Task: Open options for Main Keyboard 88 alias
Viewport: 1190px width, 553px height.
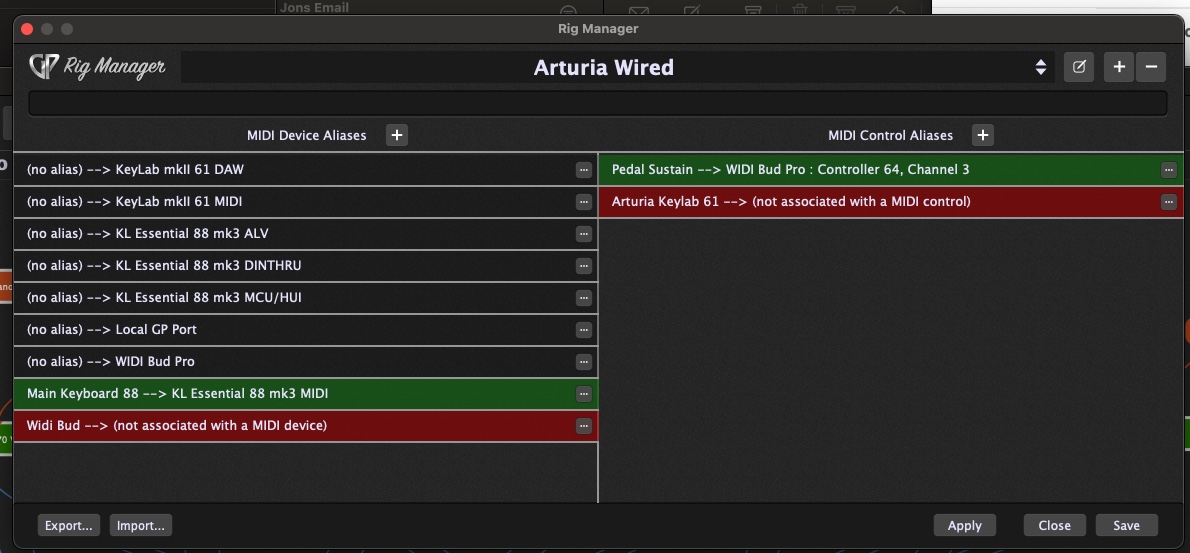Action: click(x=584, y=394)
